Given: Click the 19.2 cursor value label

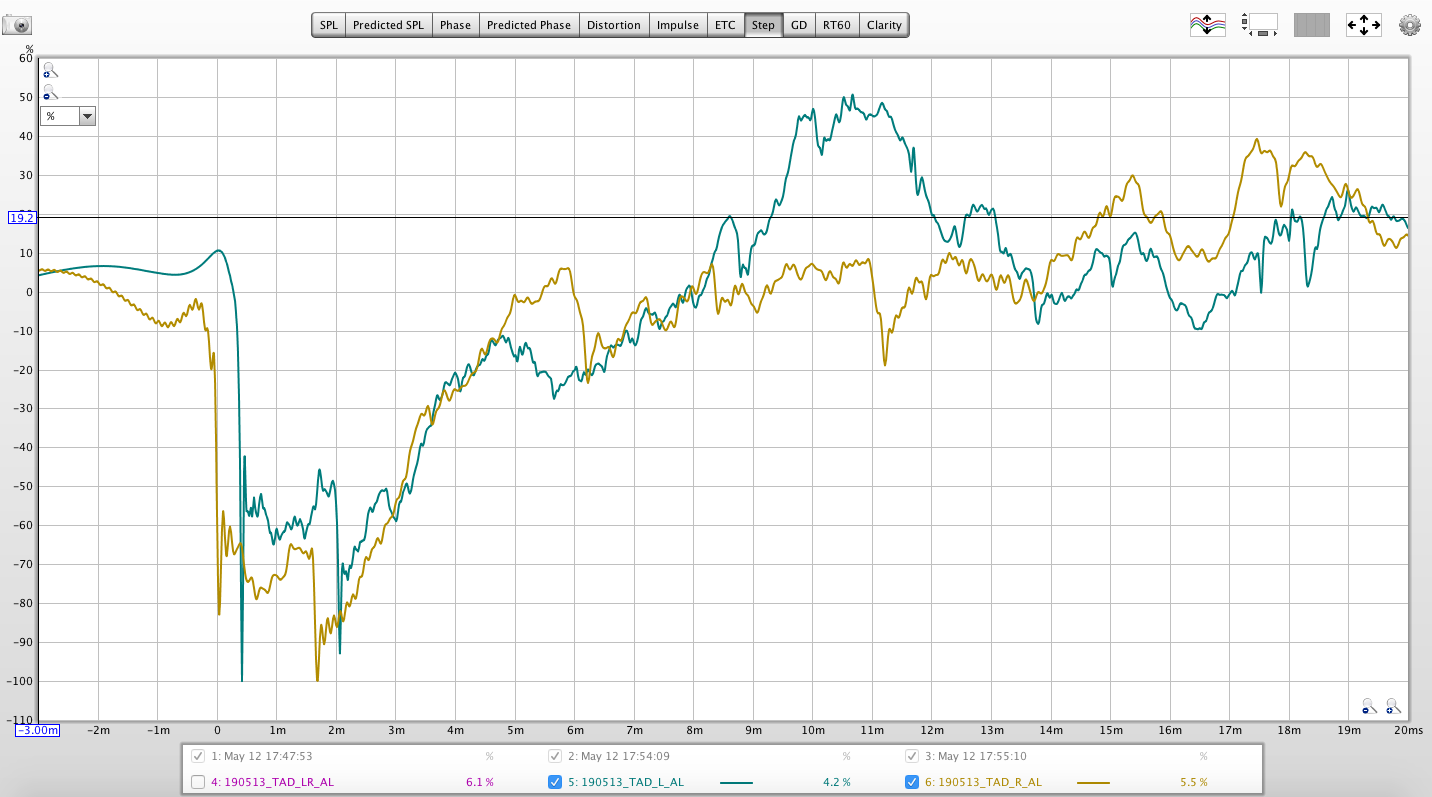Looking at the screenshot, I should [22, 217].
